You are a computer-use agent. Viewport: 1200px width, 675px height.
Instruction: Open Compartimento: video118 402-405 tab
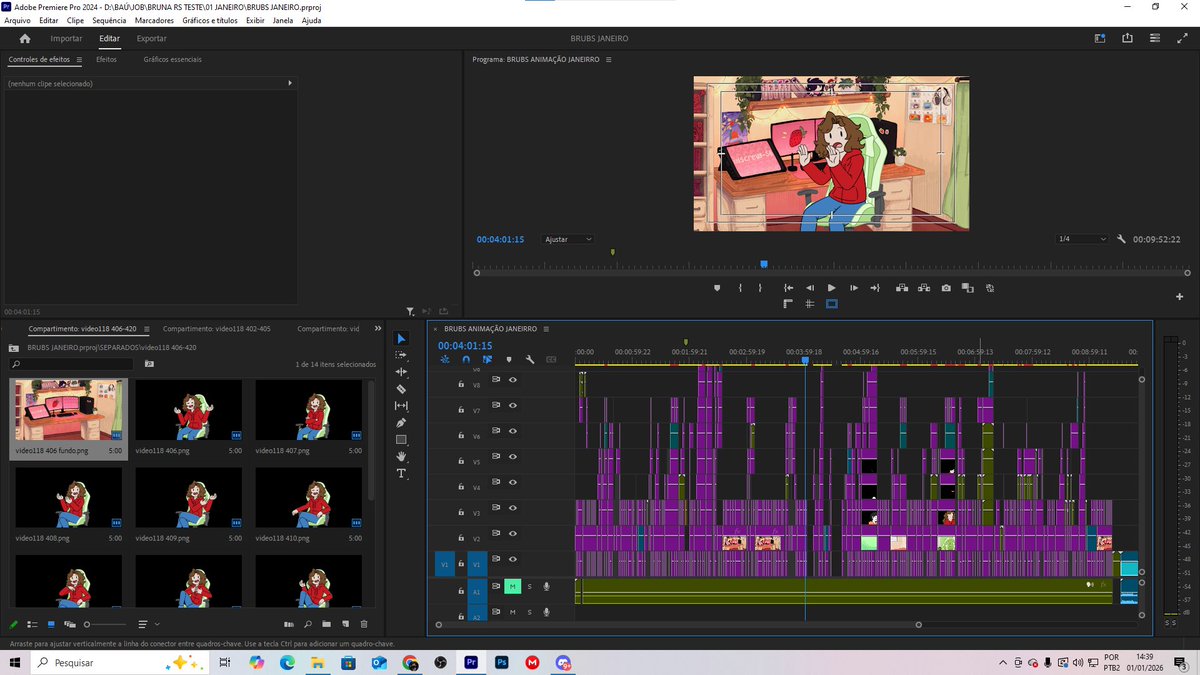click(x=217, y=328)
